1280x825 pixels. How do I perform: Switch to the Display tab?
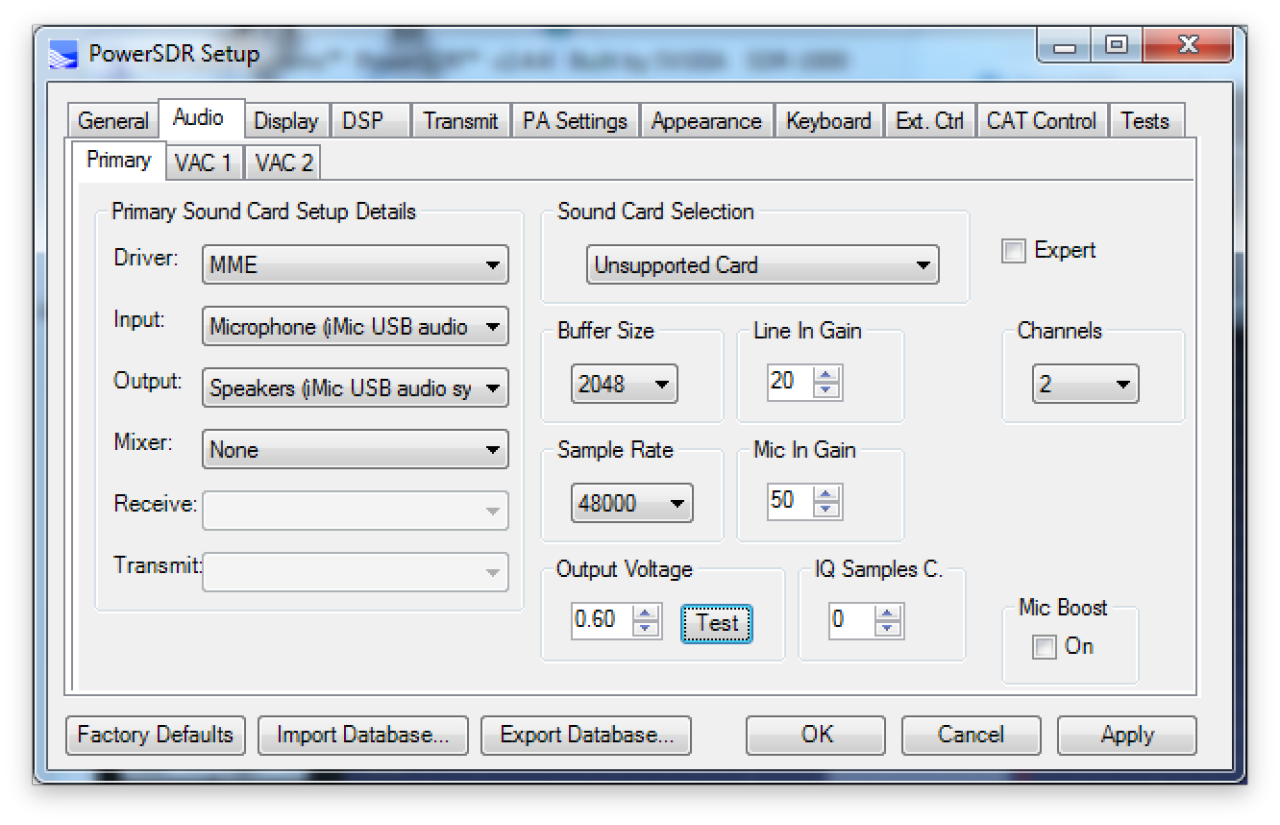286,121
